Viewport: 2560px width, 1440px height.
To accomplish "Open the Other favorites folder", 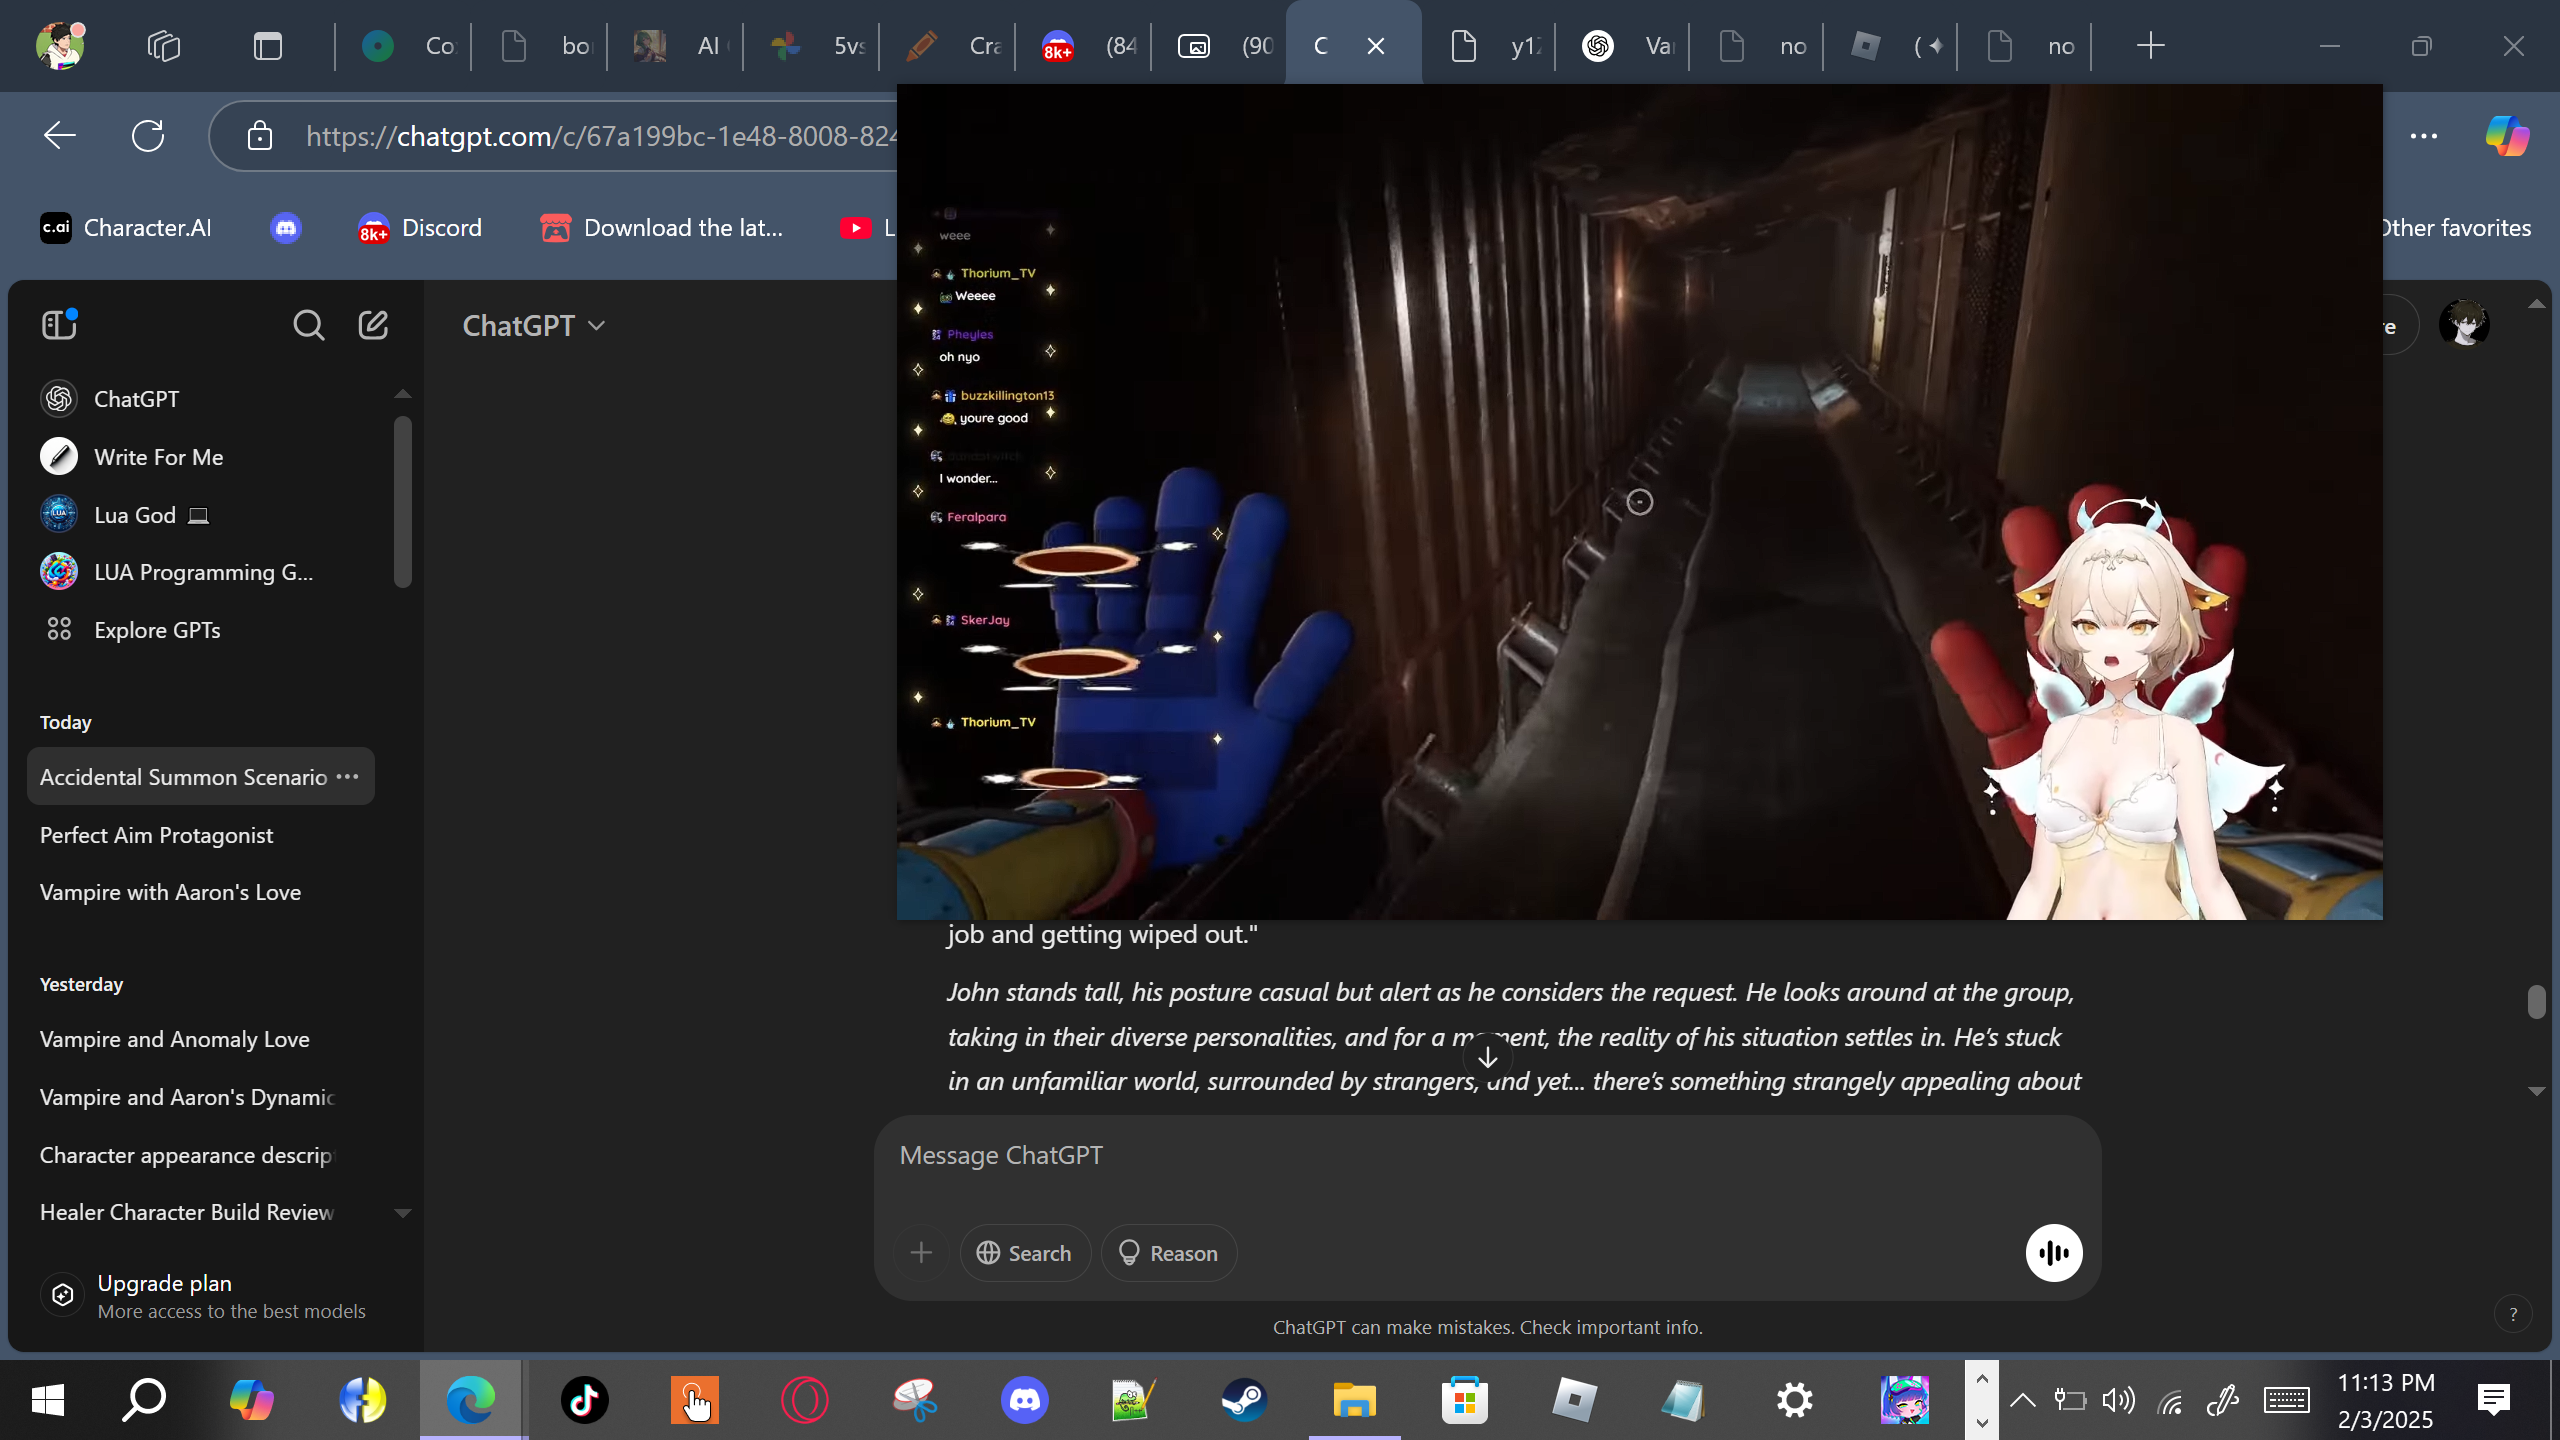I will point(2456,228).
